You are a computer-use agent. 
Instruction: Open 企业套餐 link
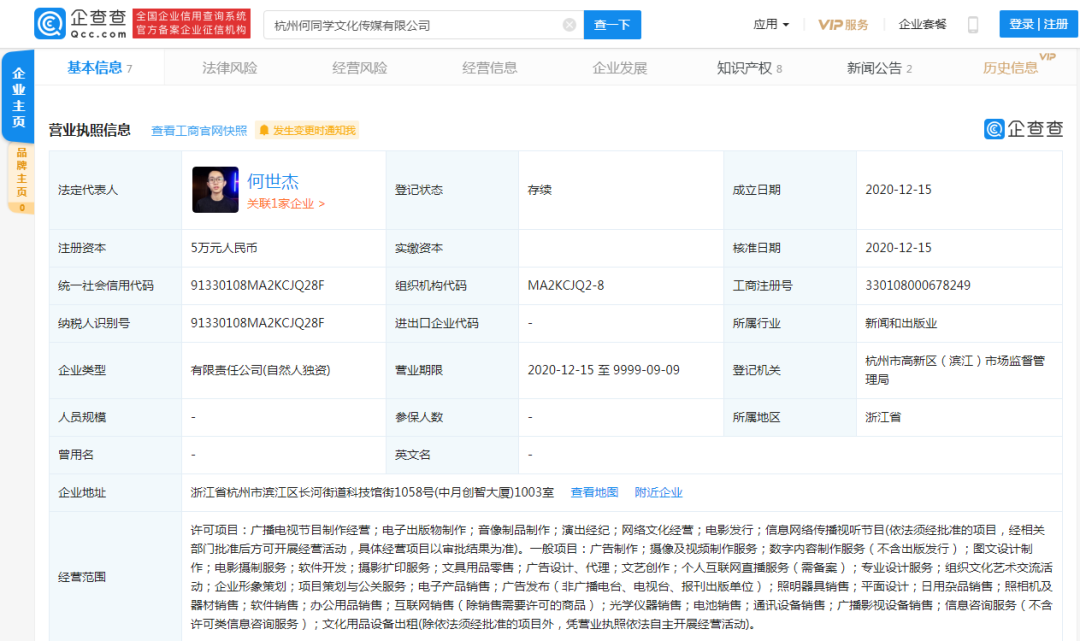pos(922,25)
